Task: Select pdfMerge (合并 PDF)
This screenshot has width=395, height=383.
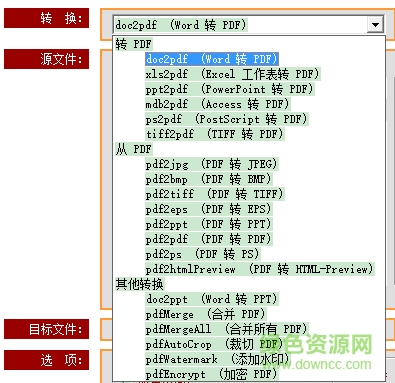Action: pyautogui.click(x=206, y=314)
